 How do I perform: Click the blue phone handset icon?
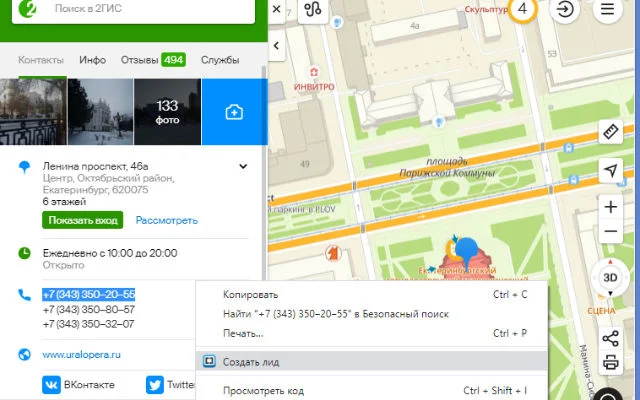[24, 295]
